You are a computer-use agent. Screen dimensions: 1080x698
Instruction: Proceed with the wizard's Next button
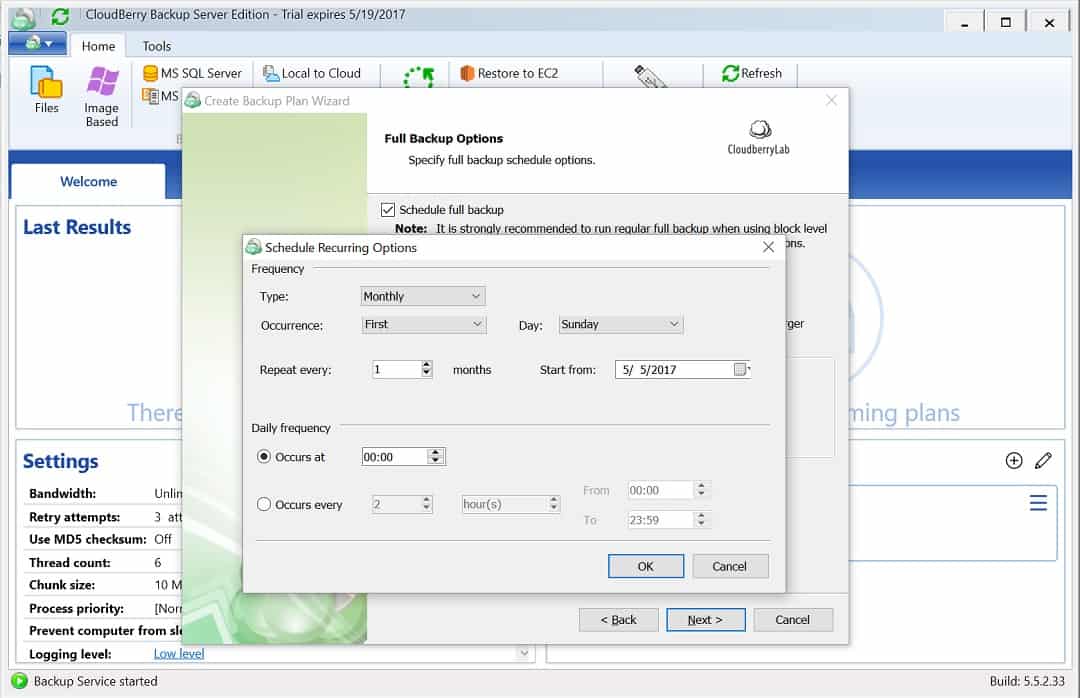pyautogui.click(x=705, y=619)
